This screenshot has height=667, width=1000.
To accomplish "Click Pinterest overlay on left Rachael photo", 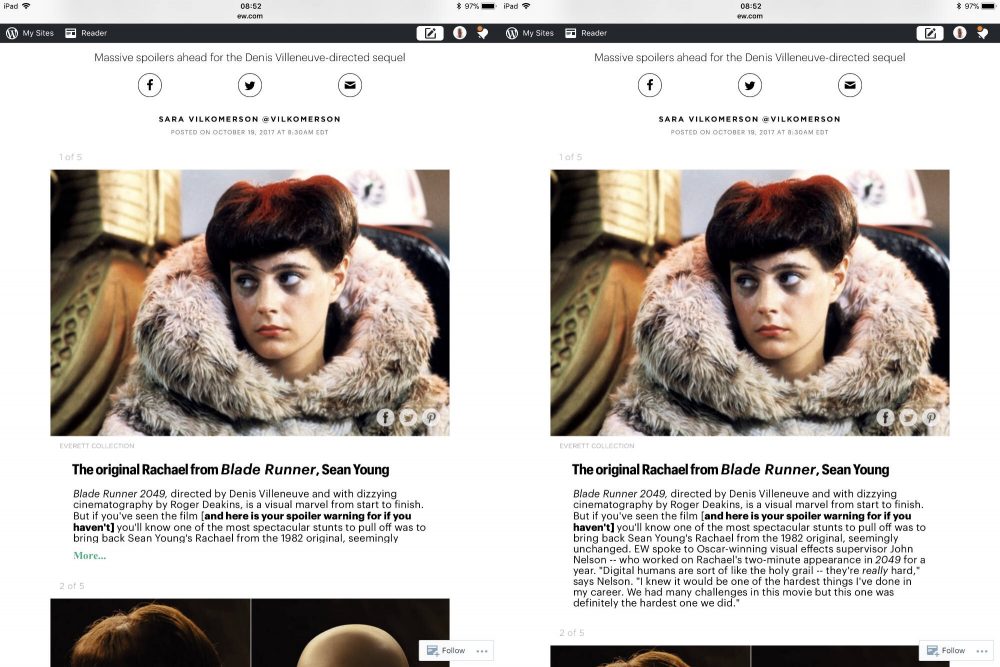I will [431, 417].
